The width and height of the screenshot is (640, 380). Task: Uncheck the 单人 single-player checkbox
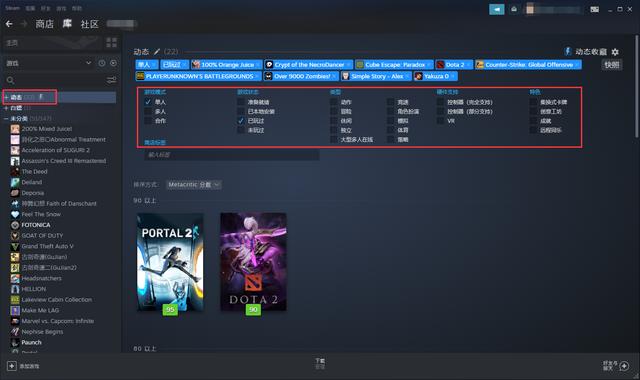[148, 102]
